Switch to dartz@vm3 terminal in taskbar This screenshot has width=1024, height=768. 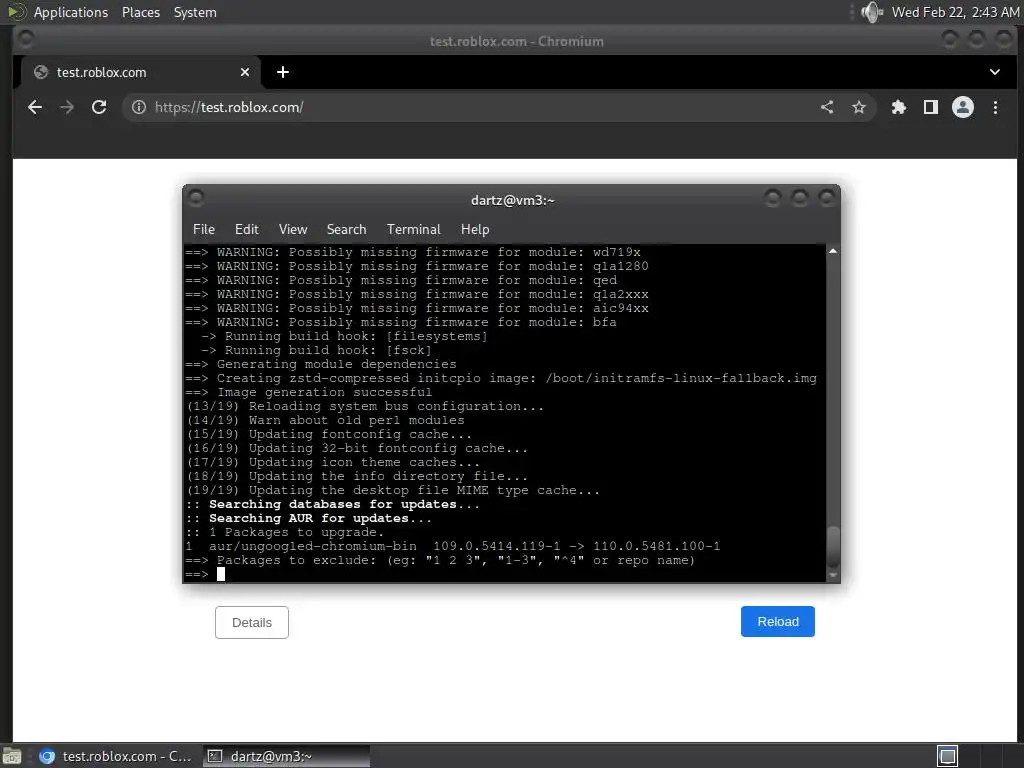point(286,756)
